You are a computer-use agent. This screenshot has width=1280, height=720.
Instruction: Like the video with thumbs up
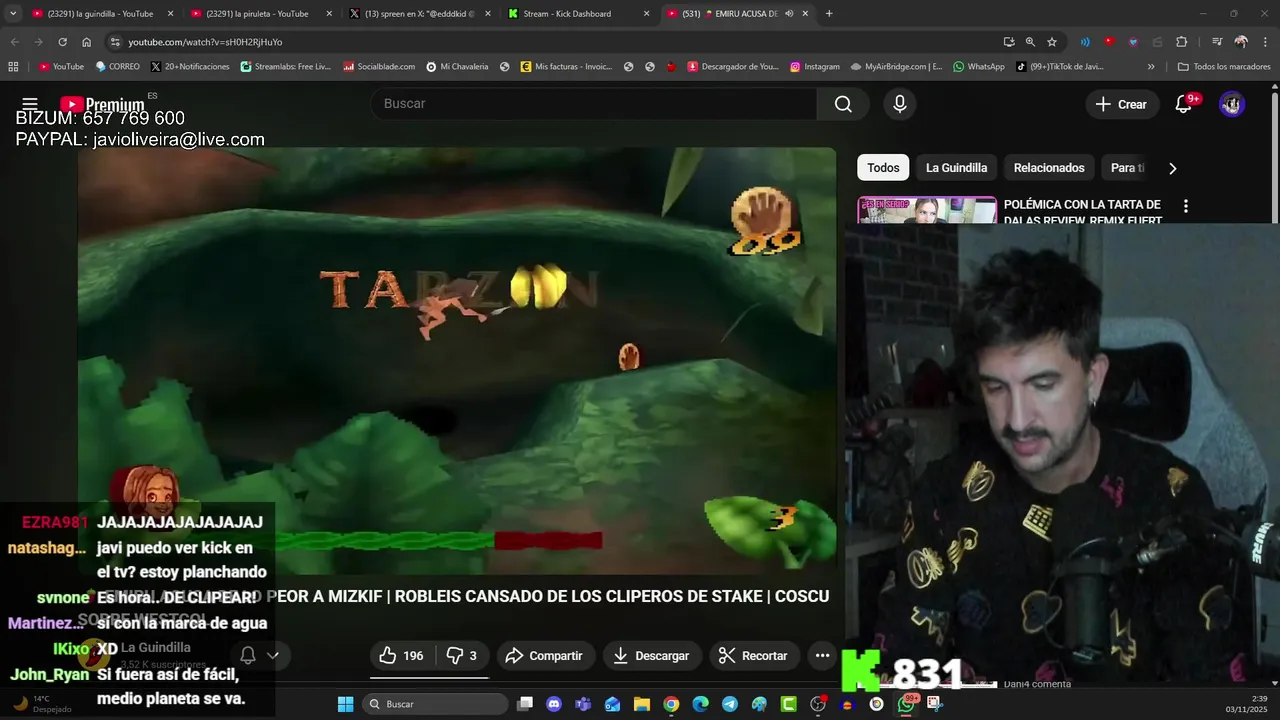[x=401, y=656]
